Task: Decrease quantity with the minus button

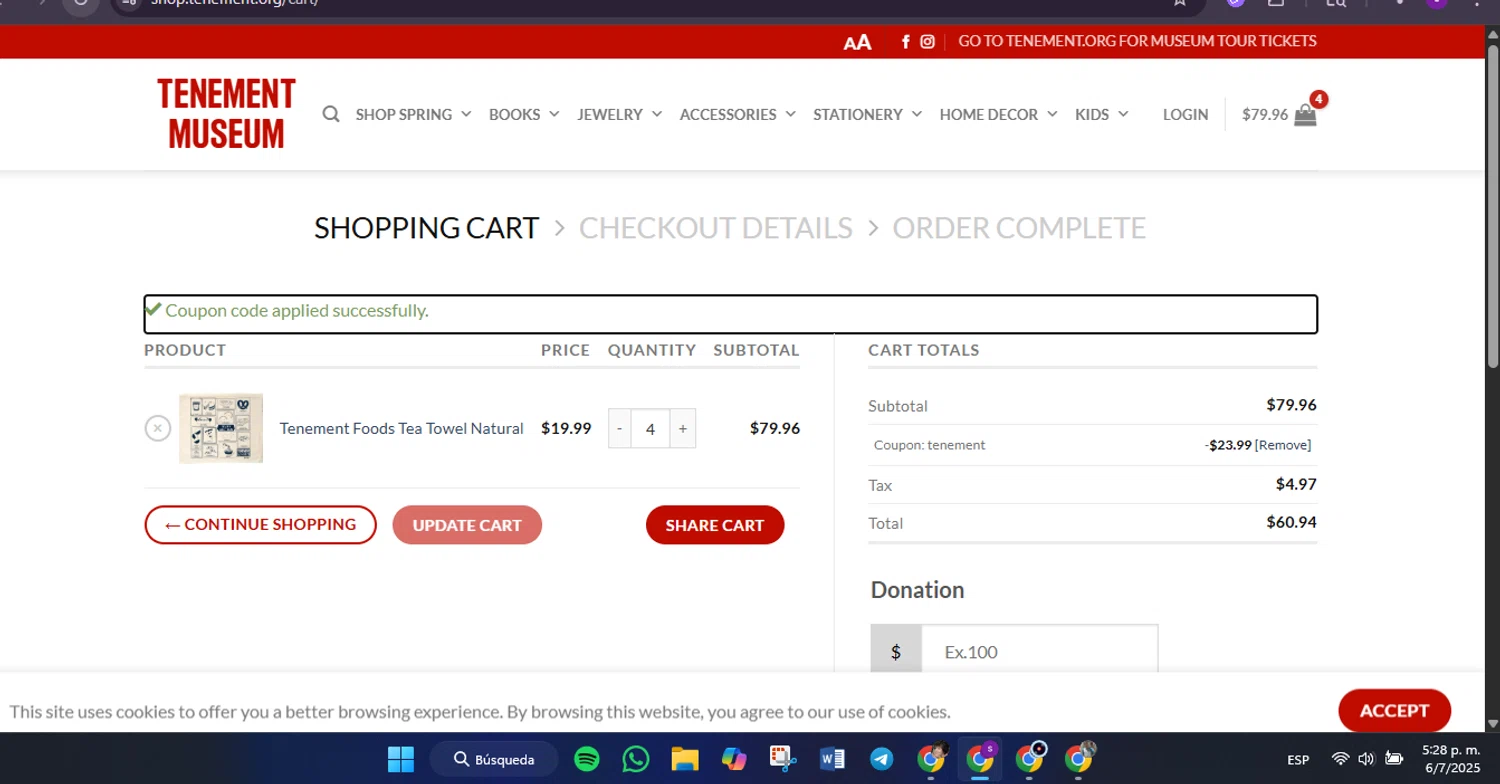Action: [x=620, y=428]
